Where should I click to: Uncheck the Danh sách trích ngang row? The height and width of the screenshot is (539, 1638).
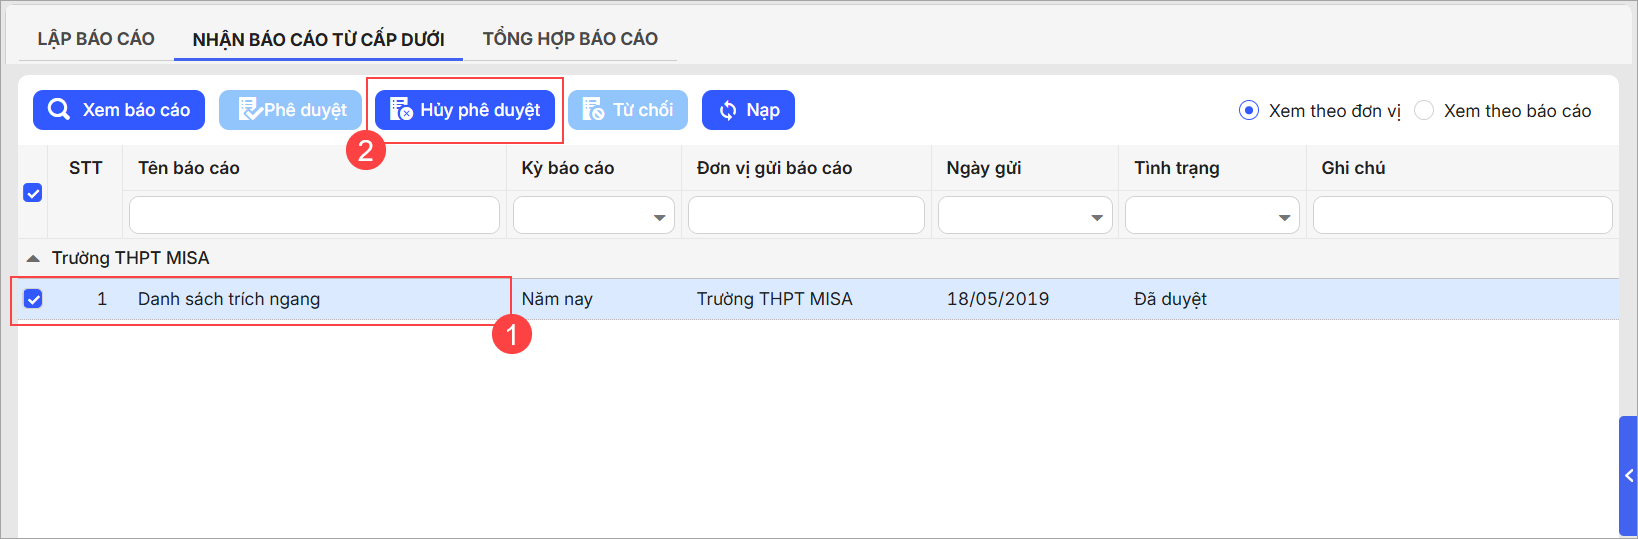coord(33,299)
